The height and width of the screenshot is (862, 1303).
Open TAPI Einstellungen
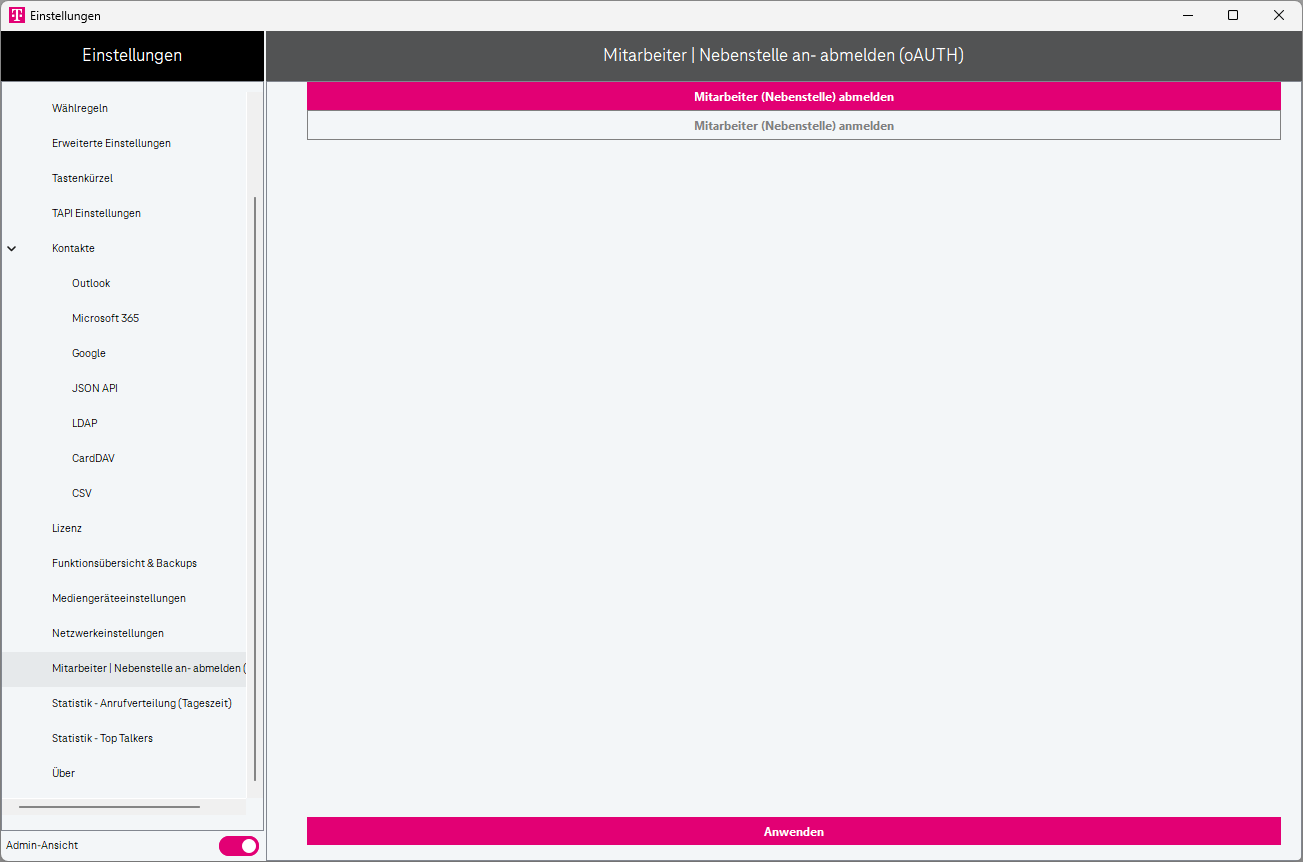pyautogui.click(x=96, y=213)
